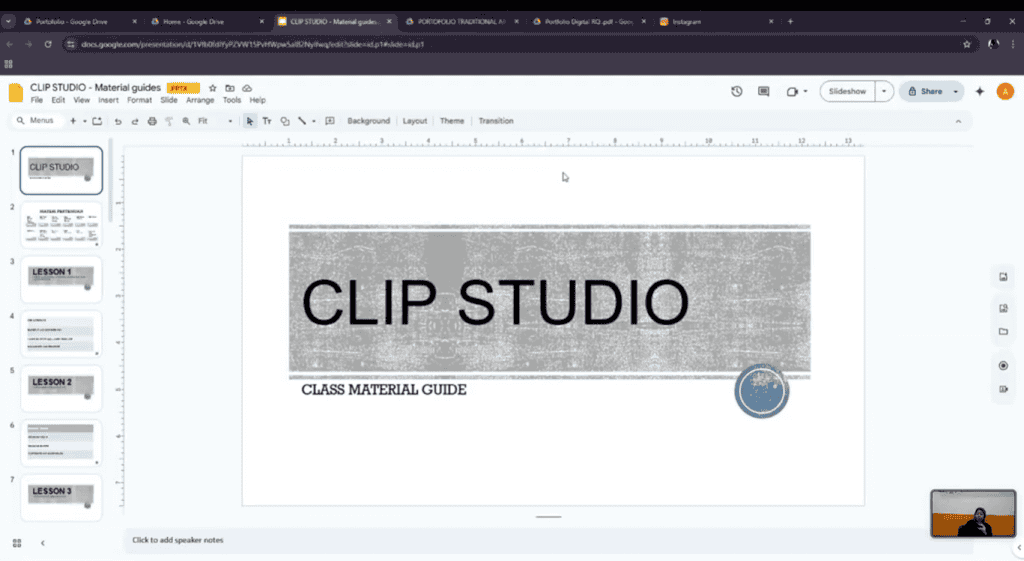
Task: Open the version history clock icon
Action: [737, 91]
